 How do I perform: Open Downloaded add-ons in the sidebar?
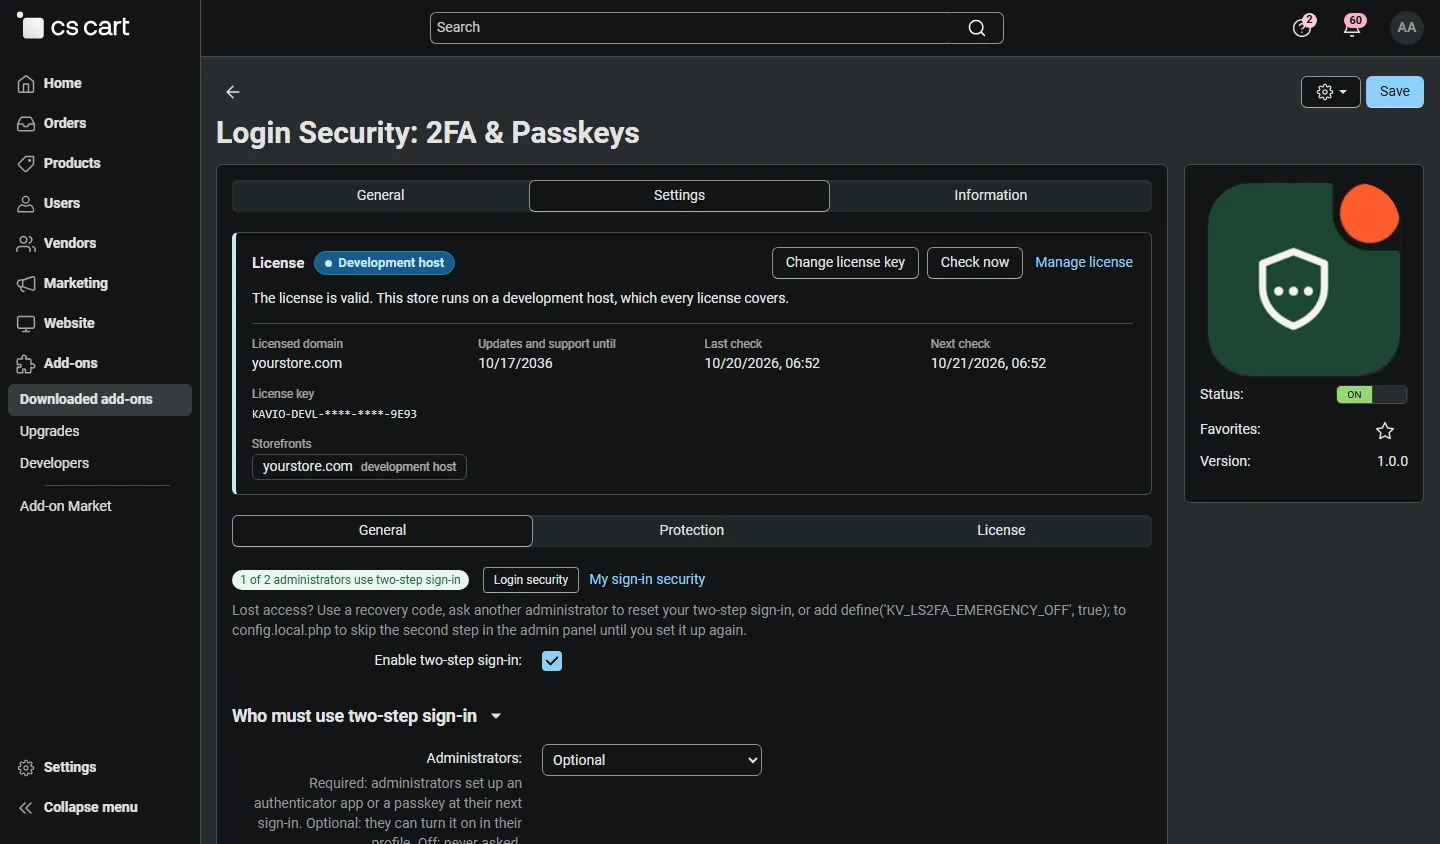100,400
